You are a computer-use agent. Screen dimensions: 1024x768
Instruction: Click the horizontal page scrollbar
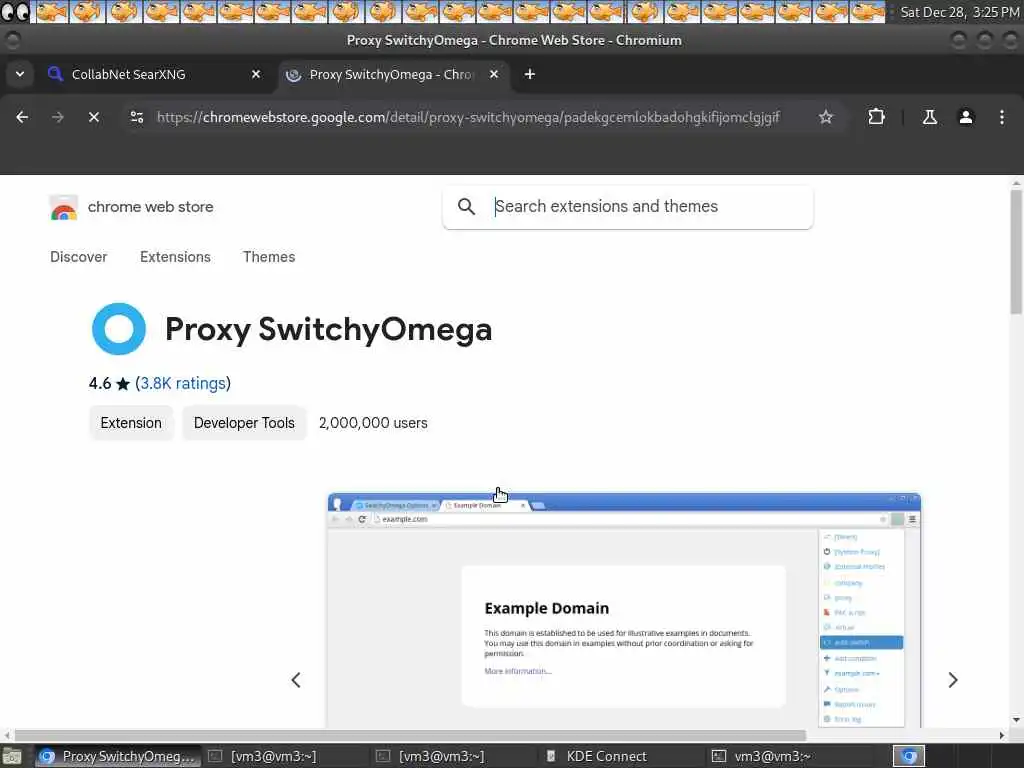coord(410,735)
